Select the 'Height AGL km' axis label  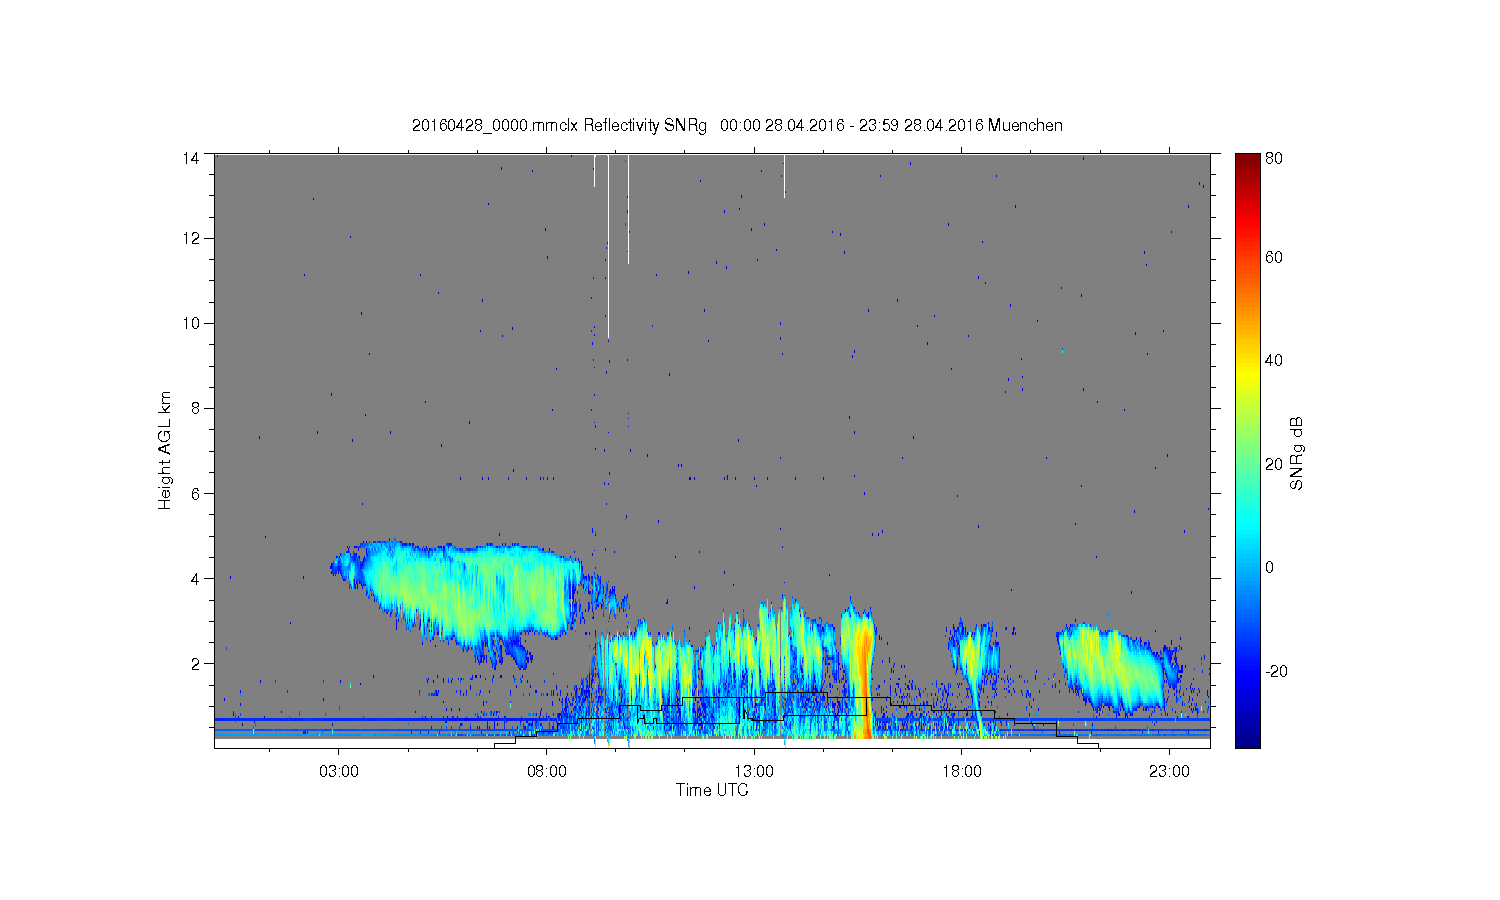click(164, 450)
